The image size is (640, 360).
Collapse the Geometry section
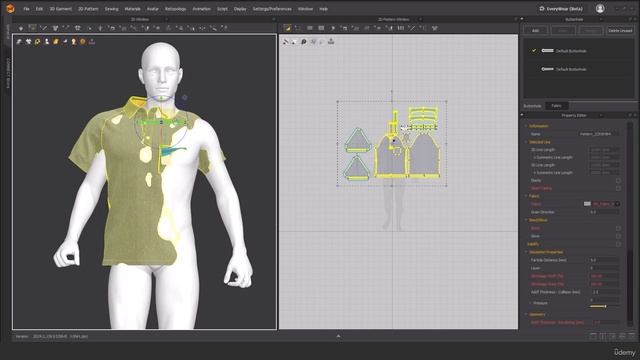[526, 314]
